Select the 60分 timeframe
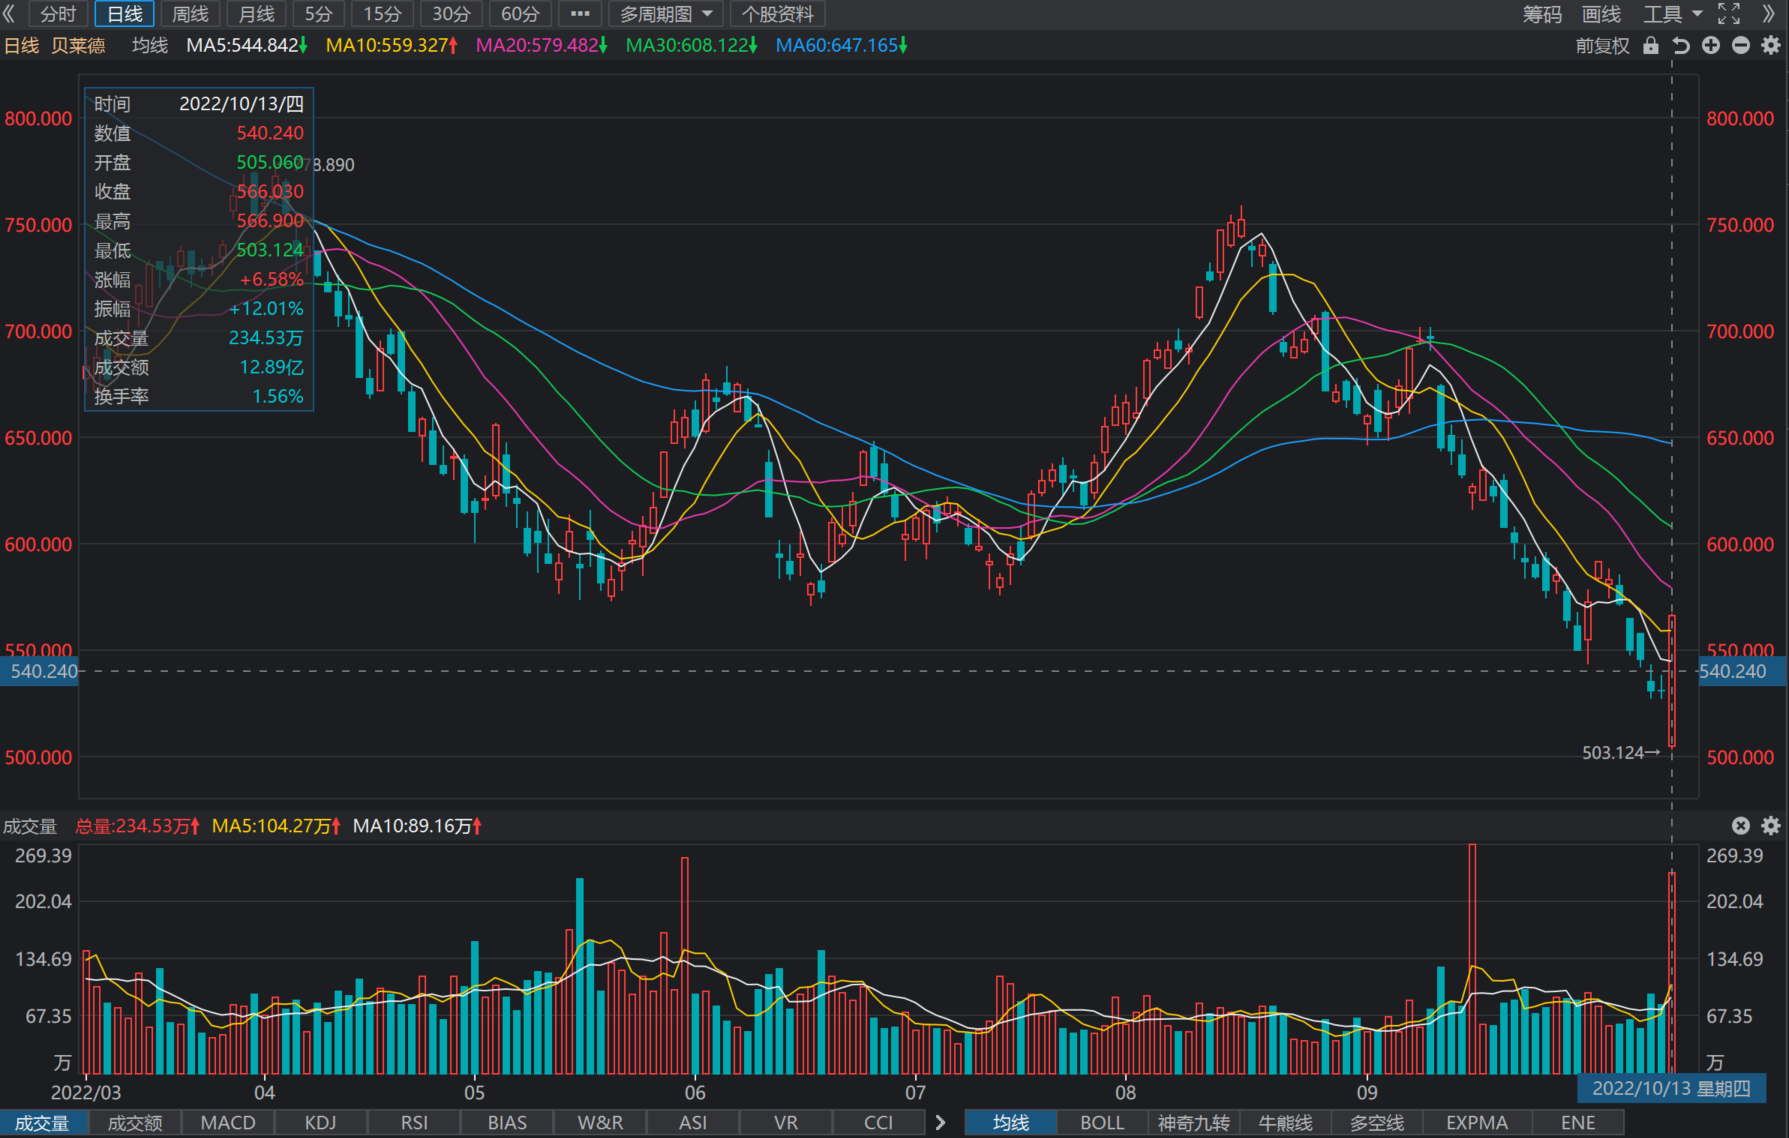The width and height of the screenshot is (1789, 1138). (x=520, y=14)
